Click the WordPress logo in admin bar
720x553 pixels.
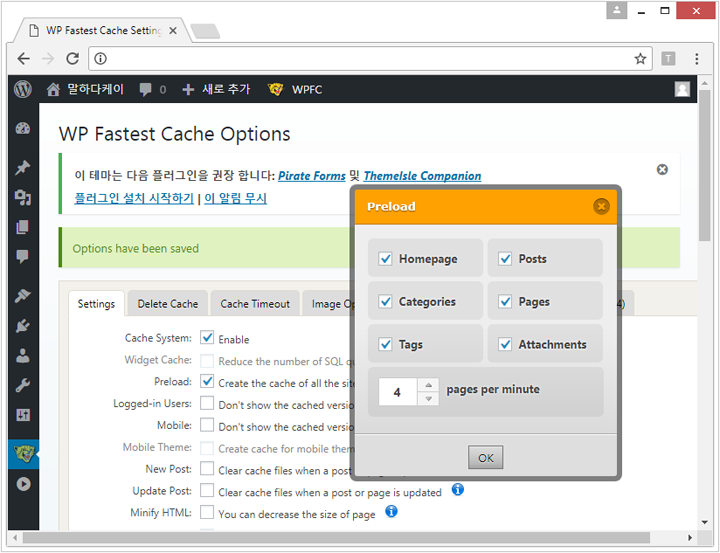click(22, 89)
